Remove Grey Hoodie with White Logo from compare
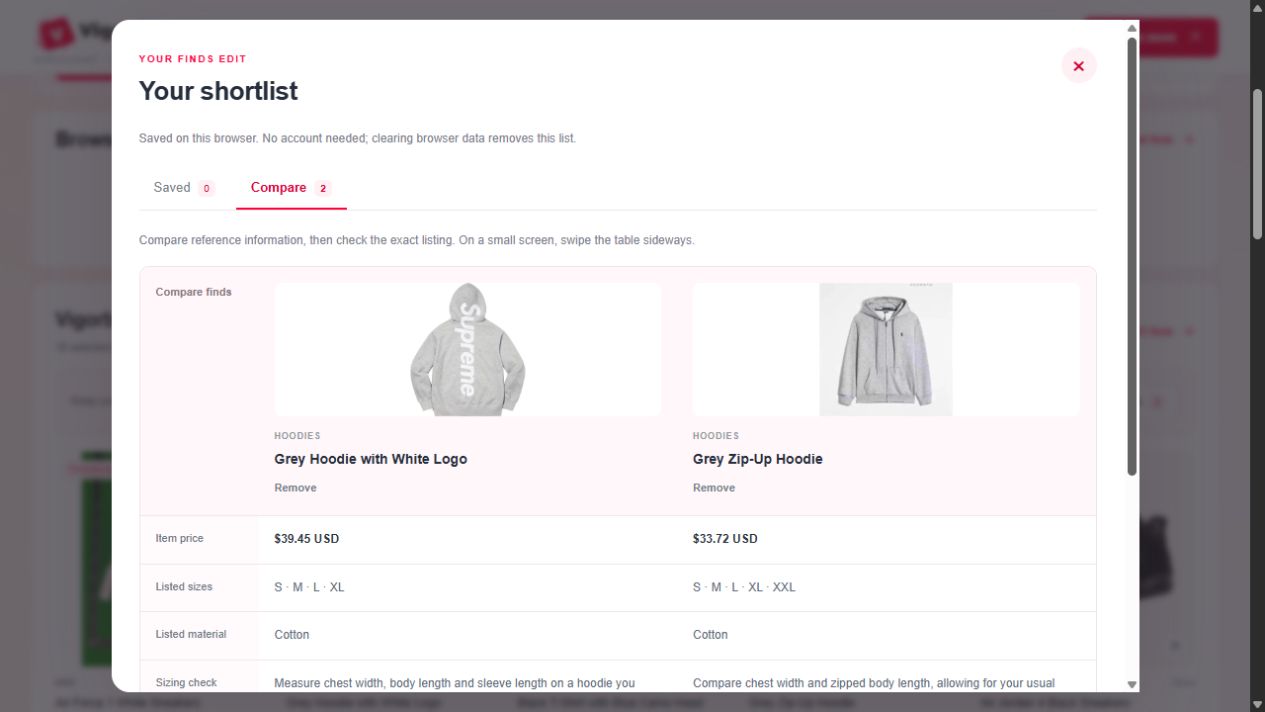Image resolution: width=1265 pixels, height=712 pixels. coord(295,488)
